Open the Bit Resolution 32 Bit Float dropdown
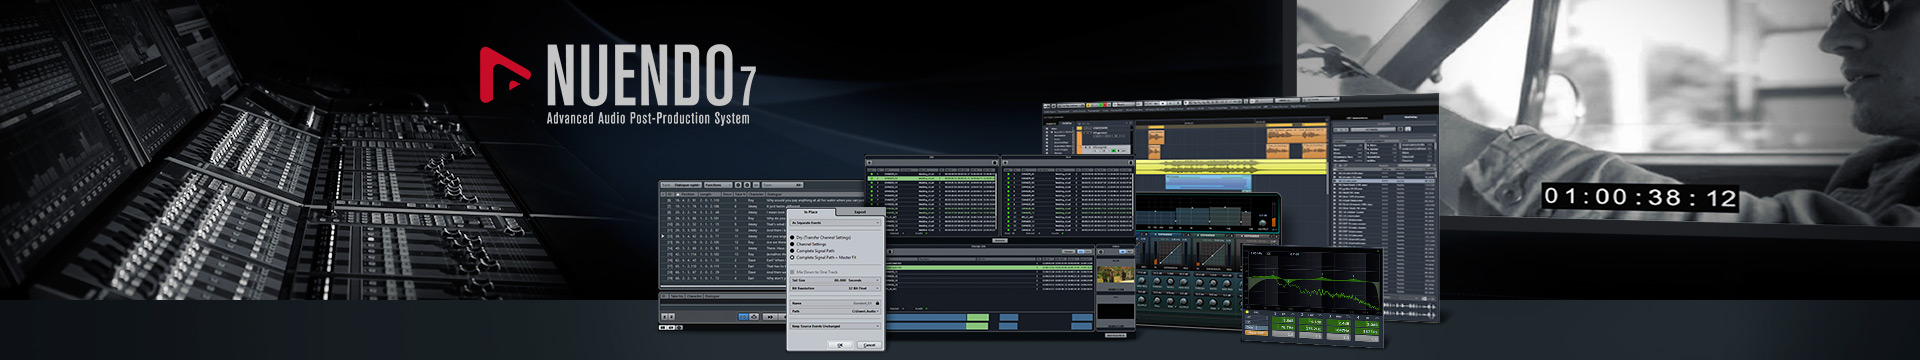Image resolution: width=1920 pixels, height=360 pixels. pyautogui.click(x=836, y=288)
